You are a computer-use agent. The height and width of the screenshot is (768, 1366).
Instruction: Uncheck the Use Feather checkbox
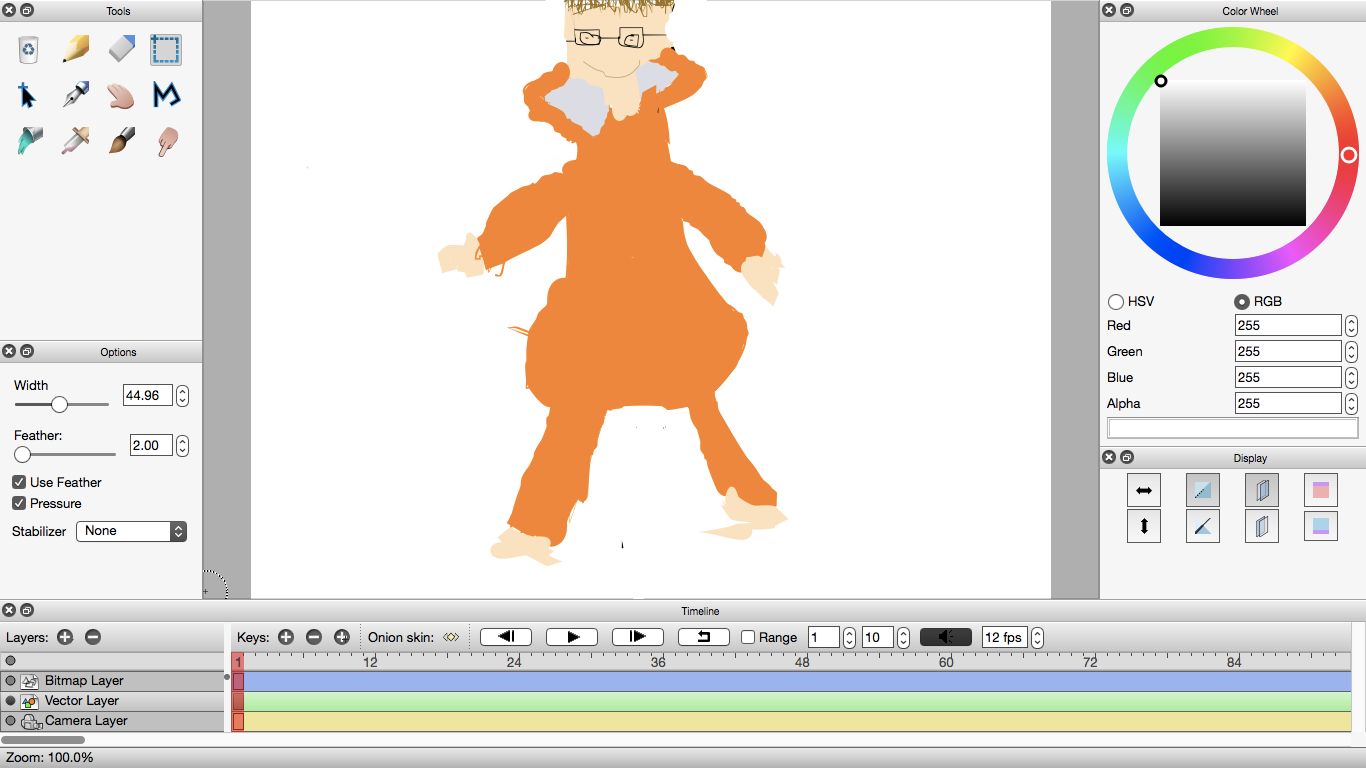click(19, 482)
